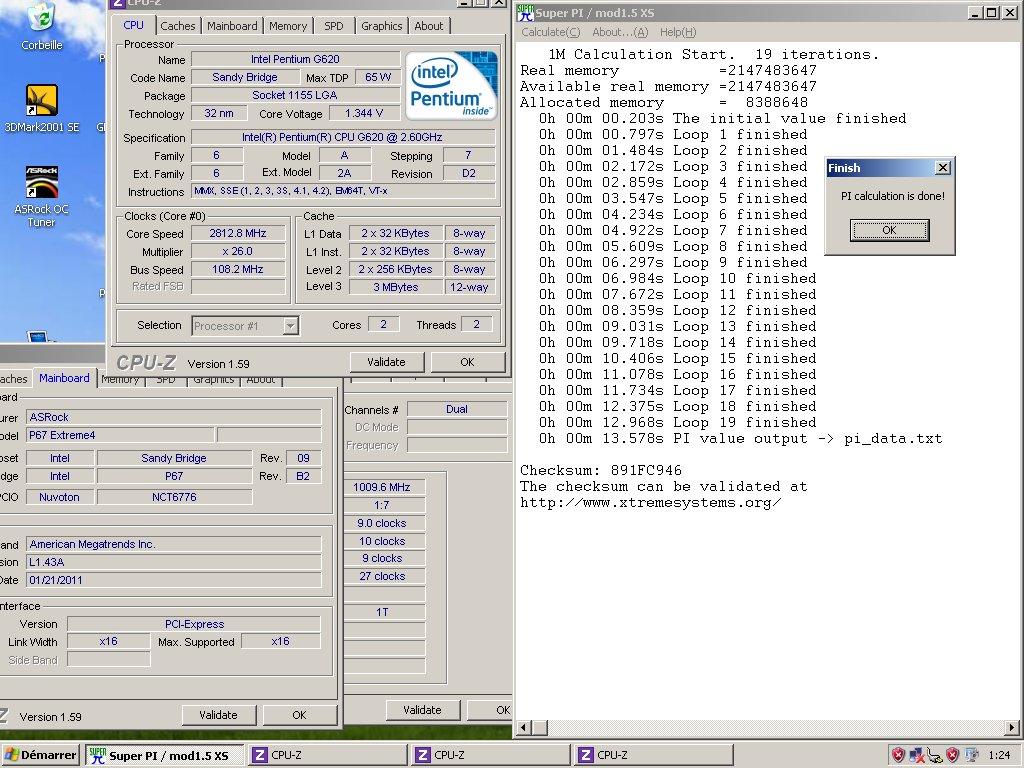Image resolution: width=1024 pixels, height=768 pixels.
Task: Click the Nuvoton LPCIO field
Action: (59, 497)
